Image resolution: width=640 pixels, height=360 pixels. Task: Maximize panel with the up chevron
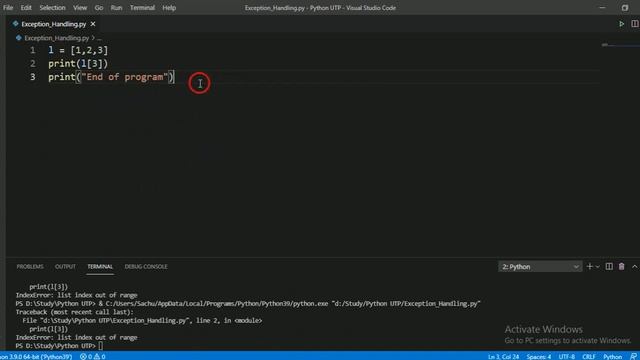[635, 267]
